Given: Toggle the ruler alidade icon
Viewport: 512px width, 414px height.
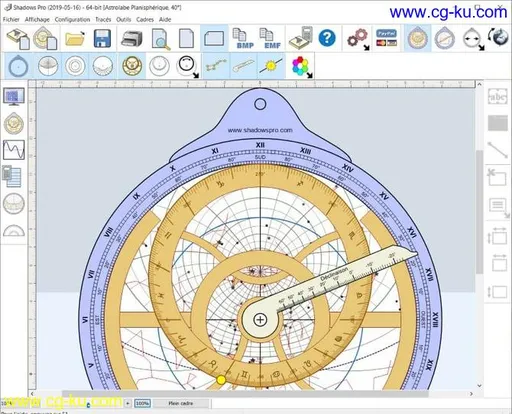Looking at the screenshot, I should tap(244, 65).
